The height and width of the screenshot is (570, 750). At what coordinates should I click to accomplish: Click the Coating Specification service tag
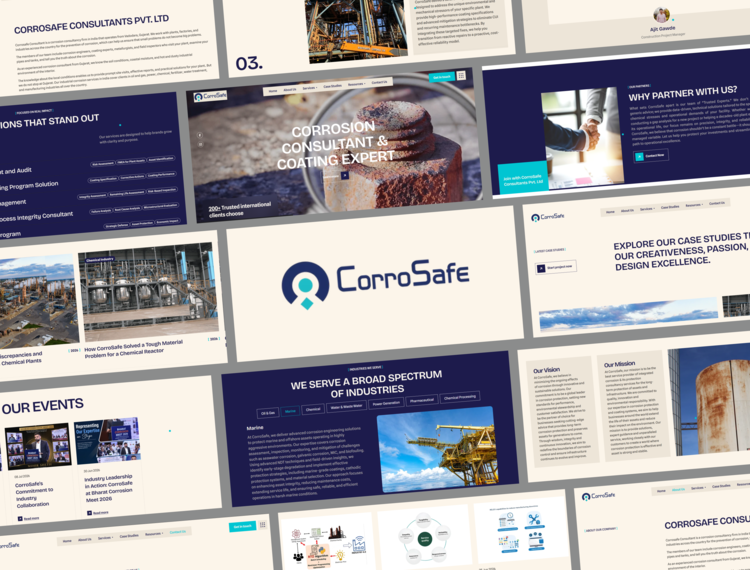tap(103, 180)
